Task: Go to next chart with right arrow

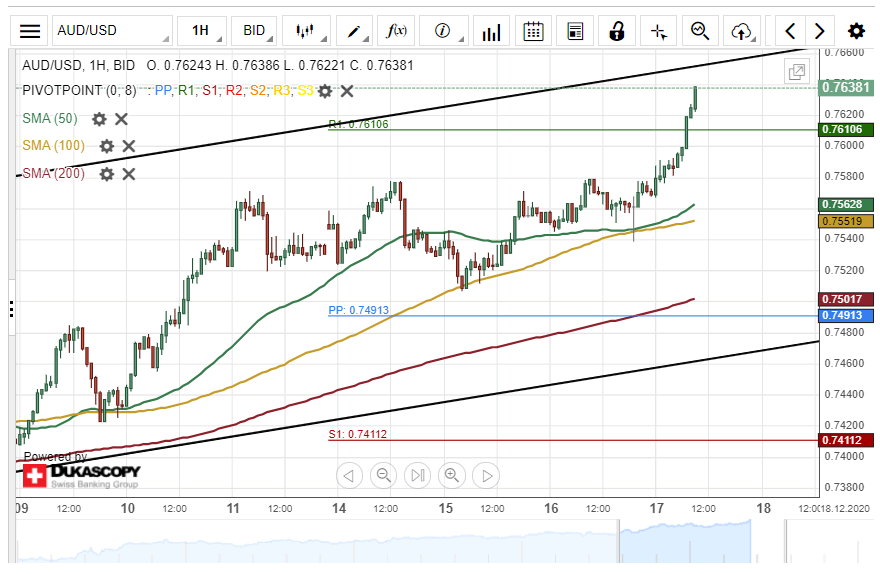Action: 820,31
